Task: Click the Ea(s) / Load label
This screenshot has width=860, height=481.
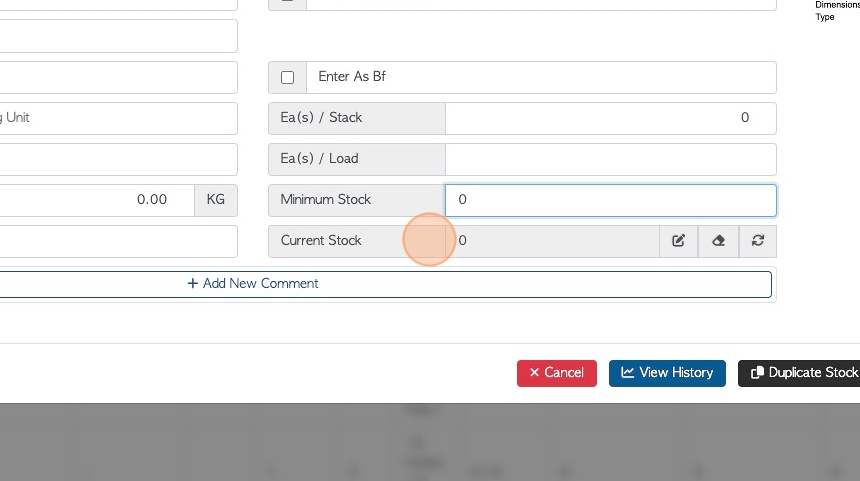Action: pos(319,159)
